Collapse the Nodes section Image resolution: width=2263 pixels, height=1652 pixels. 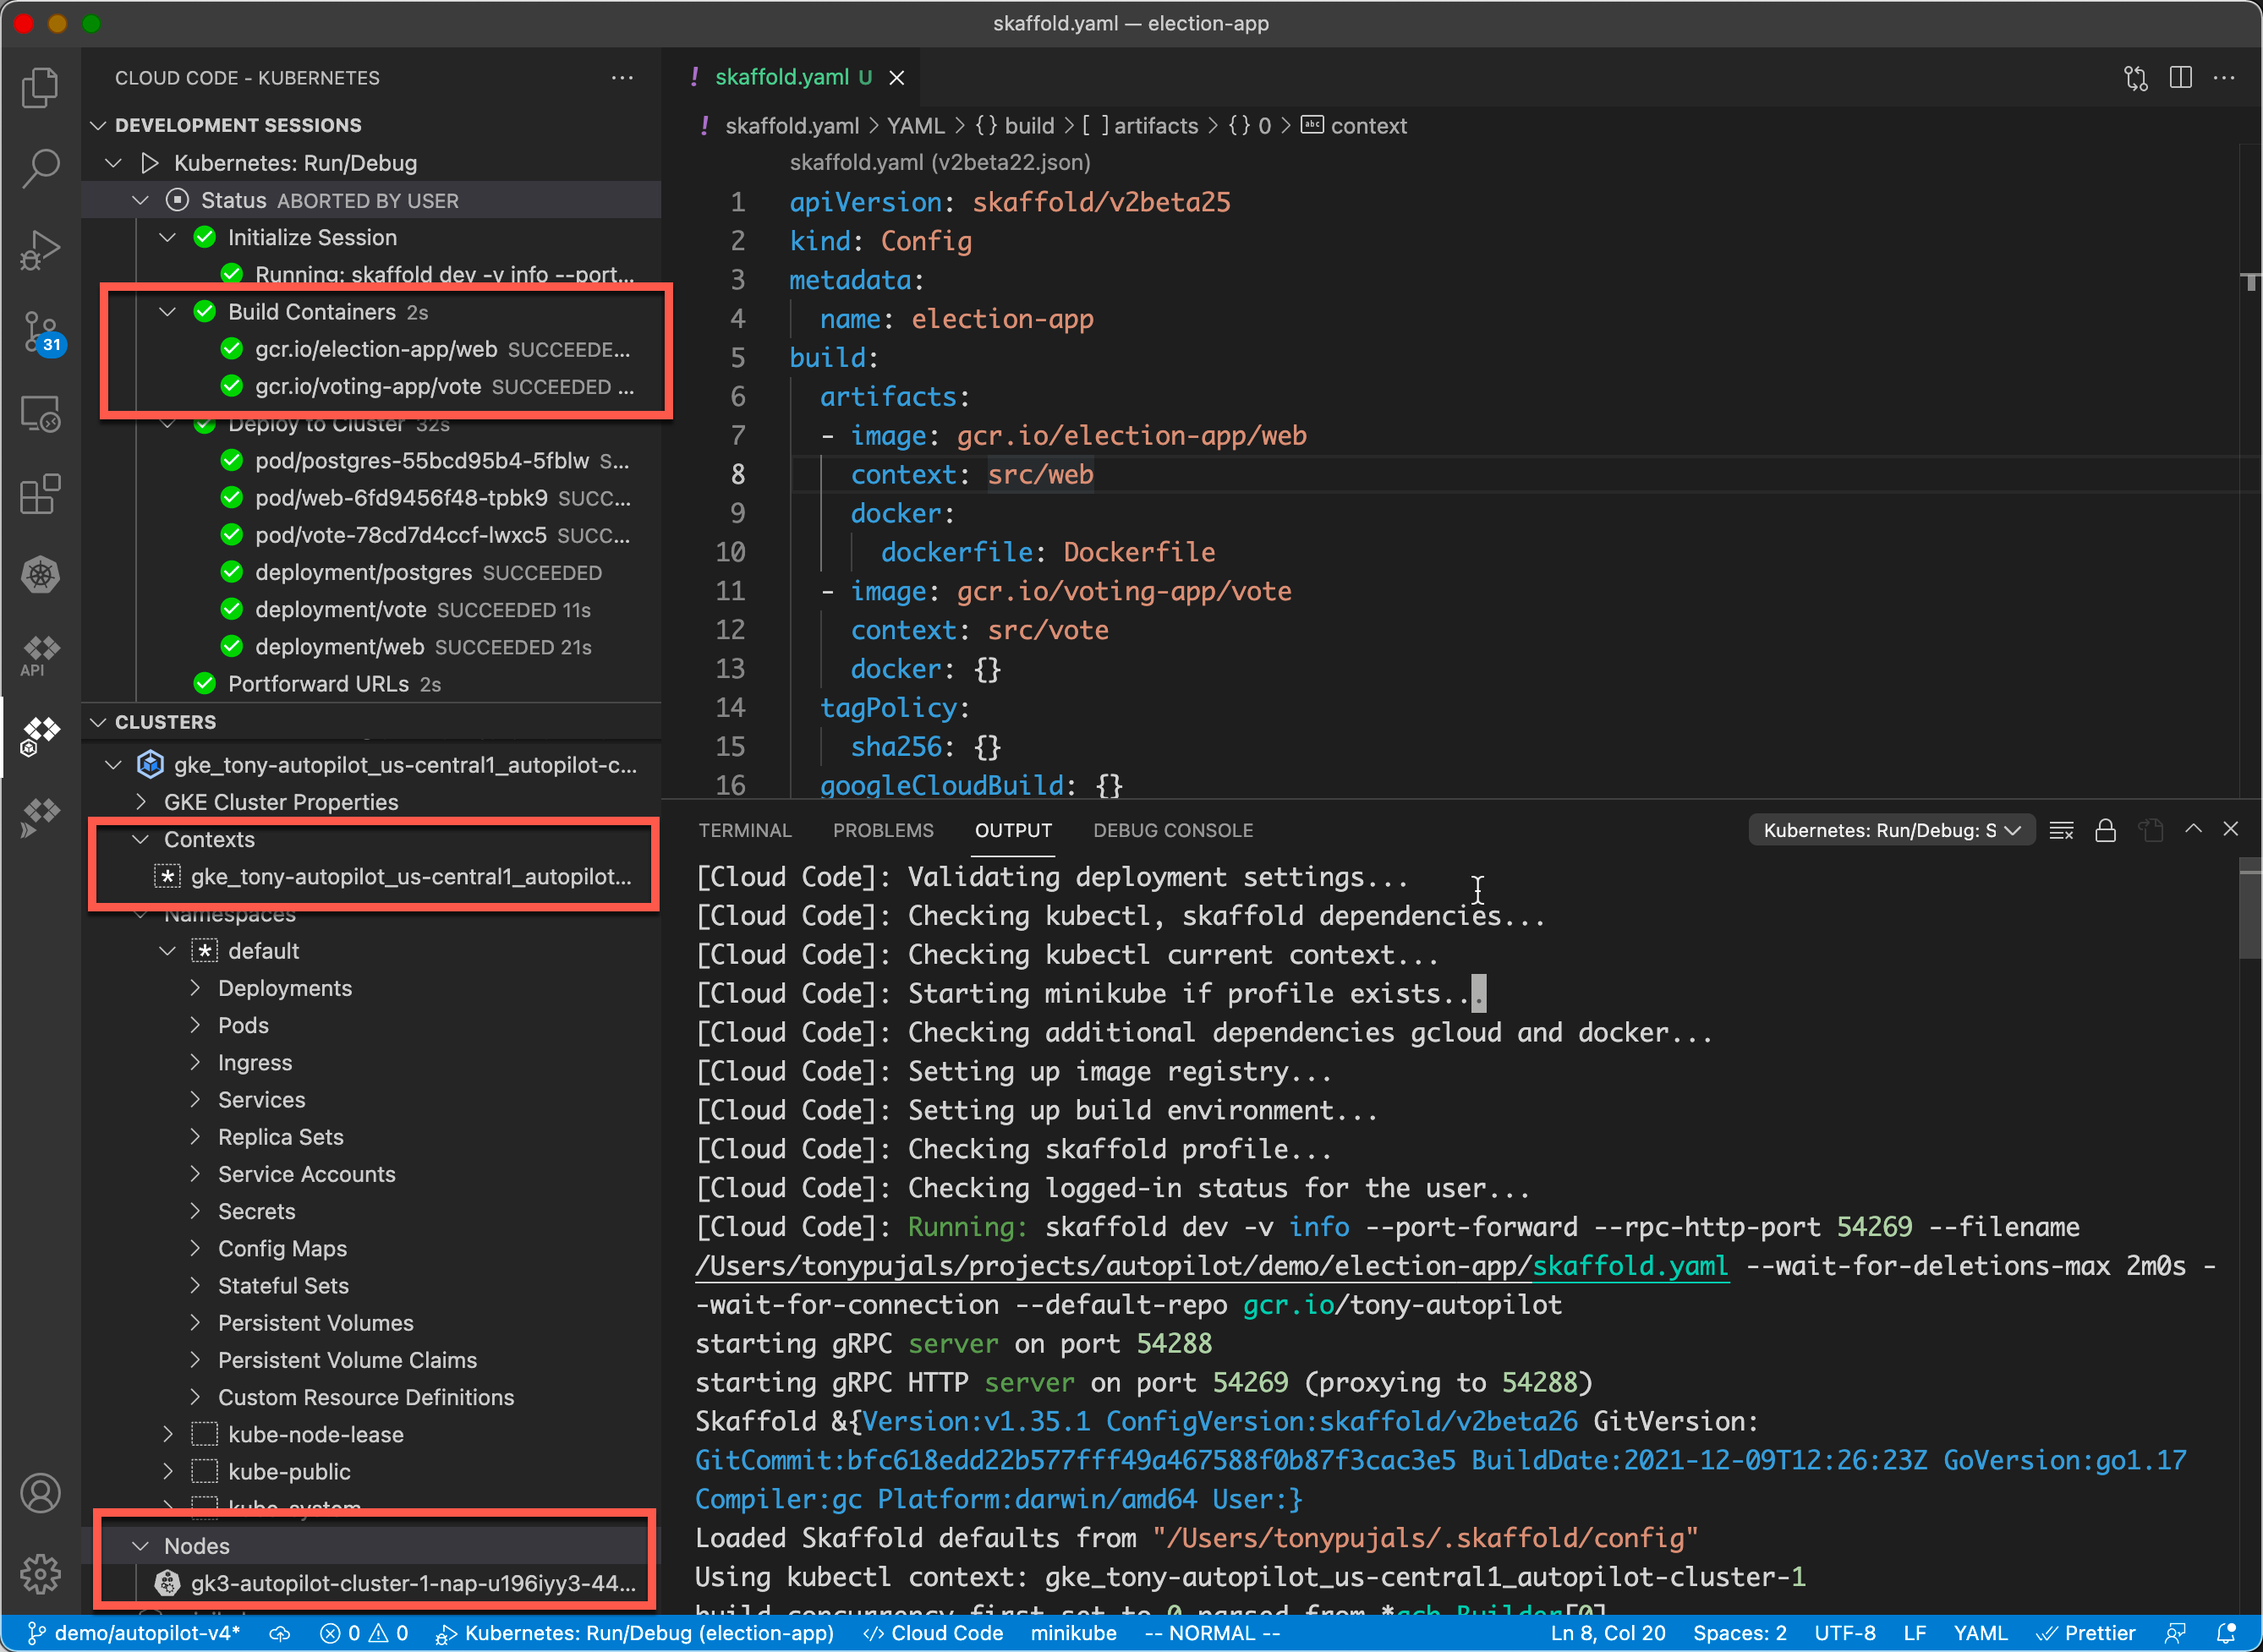140,1545
